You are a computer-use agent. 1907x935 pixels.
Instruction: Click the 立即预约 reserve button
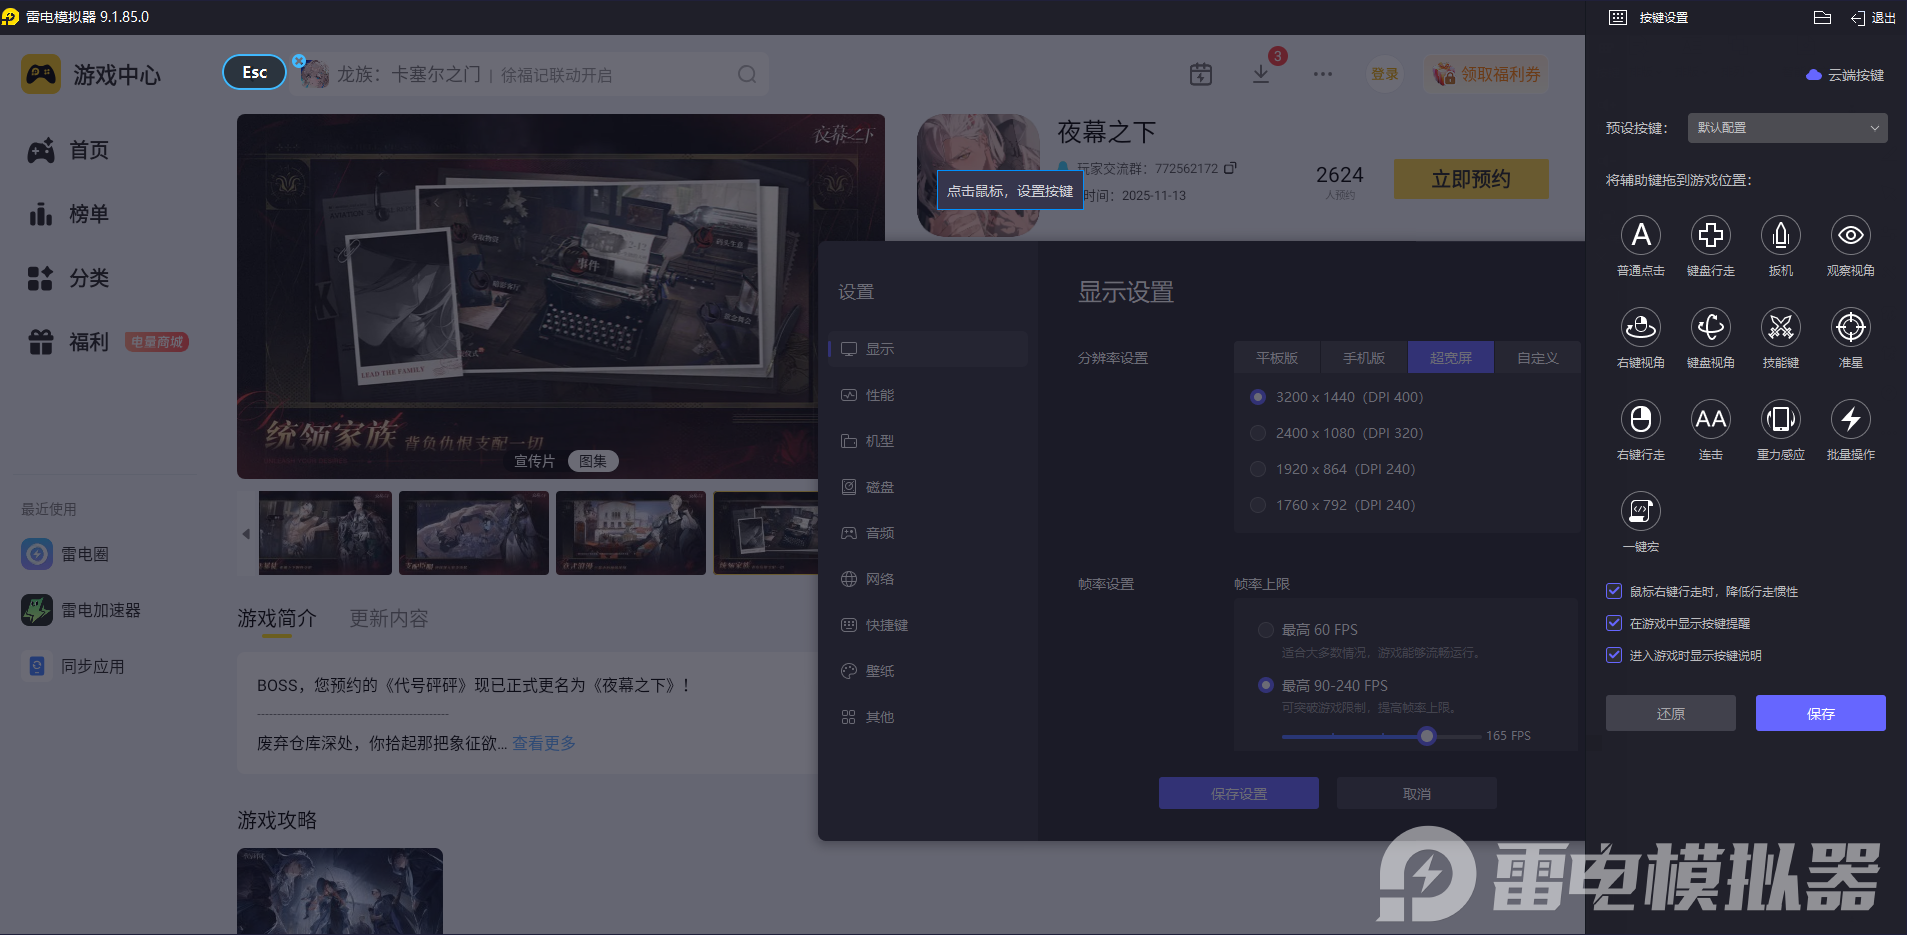(1471, 179)
